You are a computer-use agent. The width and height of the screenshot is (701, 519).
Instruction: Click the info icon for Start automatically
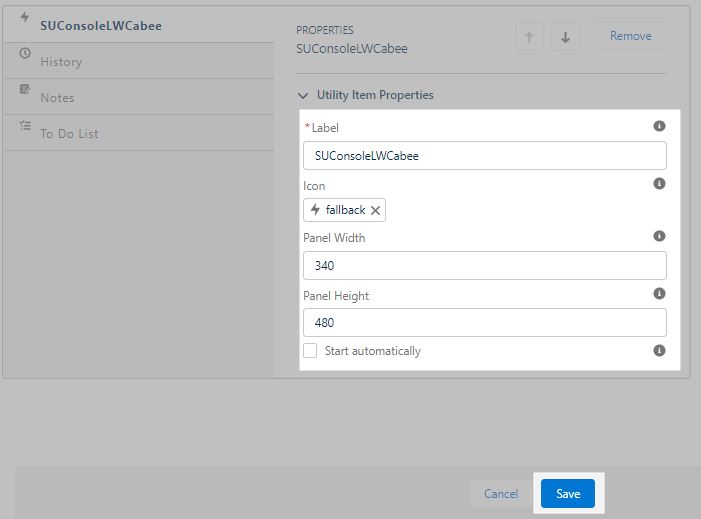(x=659, y=351)
